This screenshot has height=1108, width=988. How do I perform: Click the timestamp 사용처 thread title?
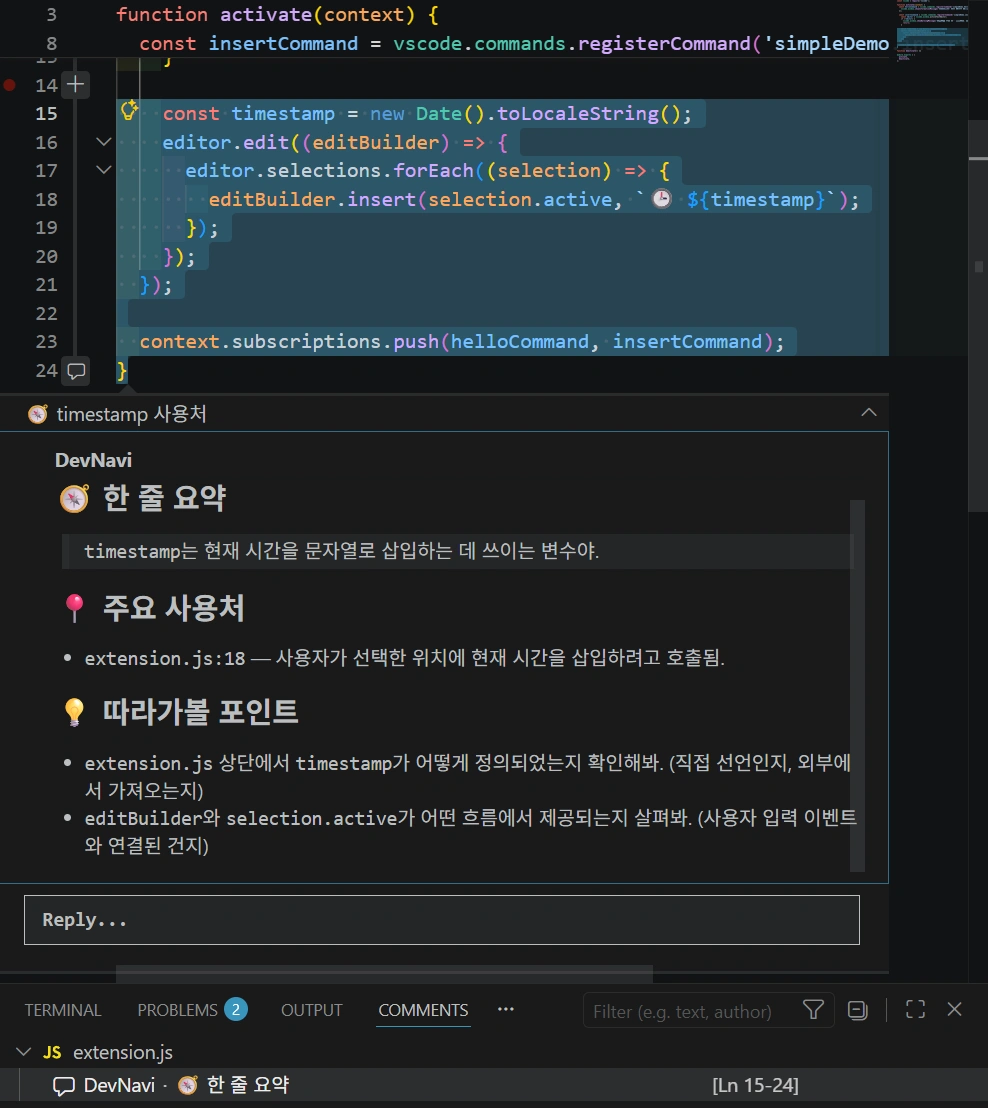[131, 413]
